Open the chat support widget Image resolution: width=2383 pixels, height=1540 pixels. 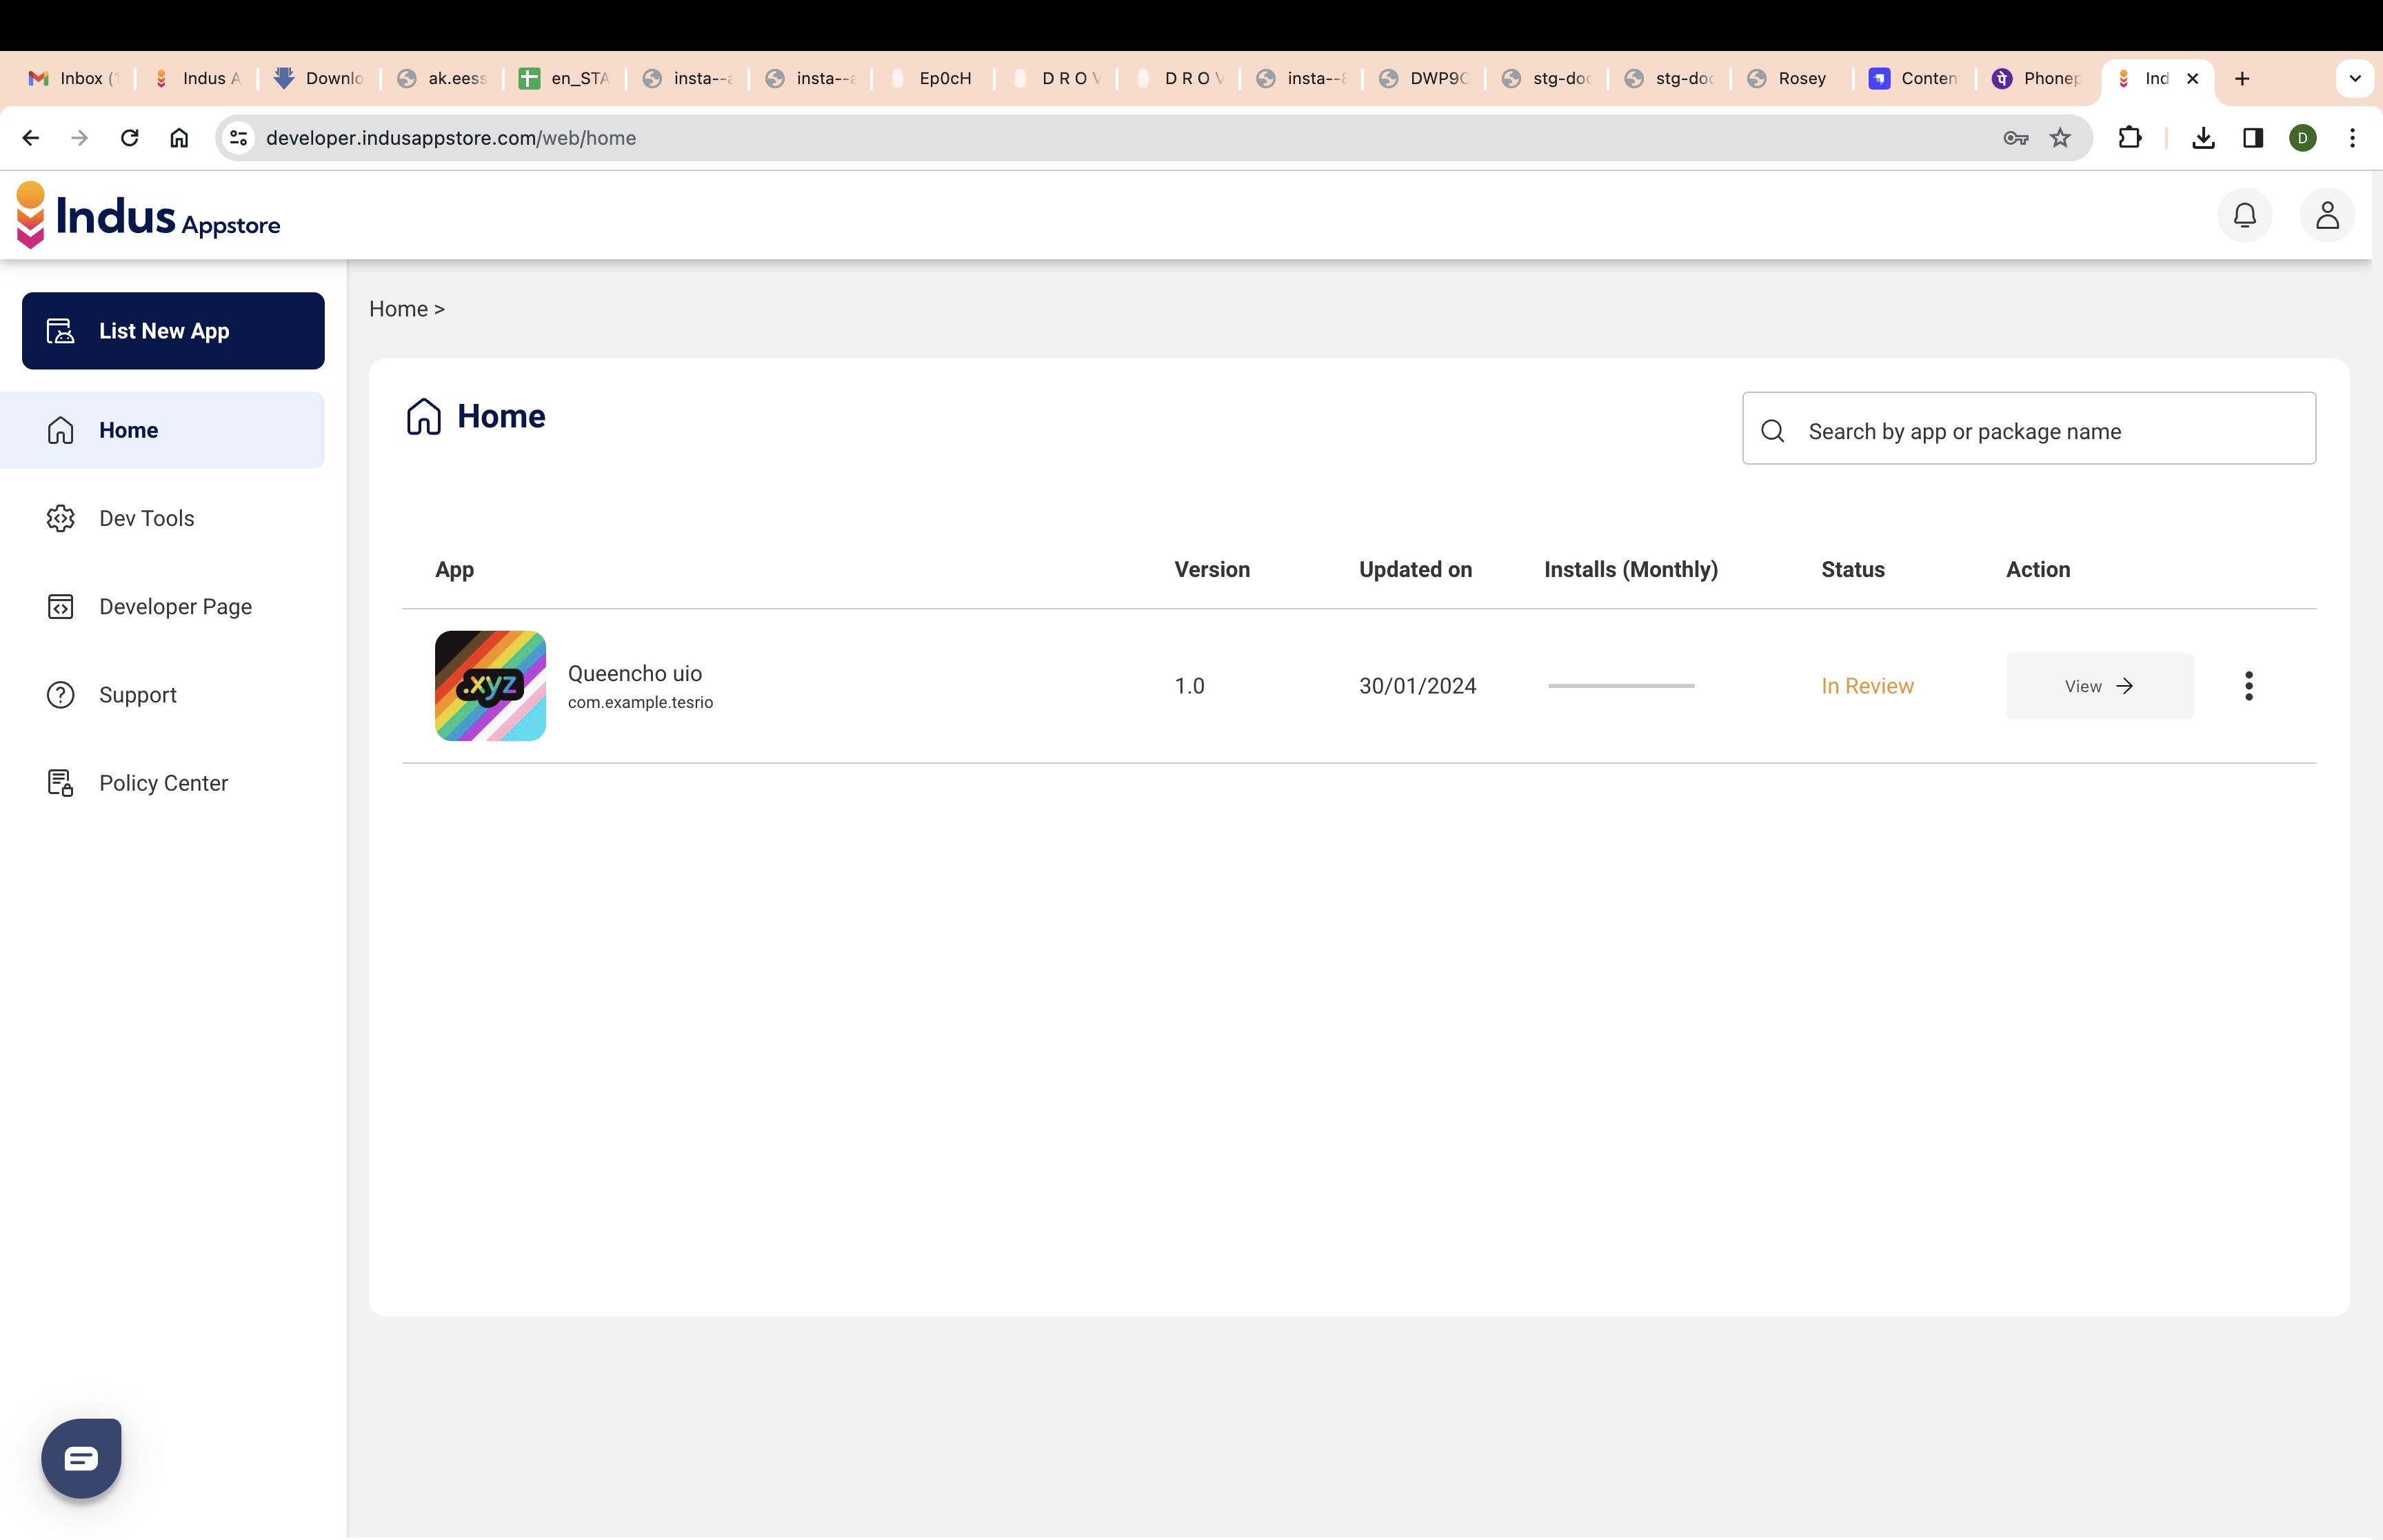81,1458
